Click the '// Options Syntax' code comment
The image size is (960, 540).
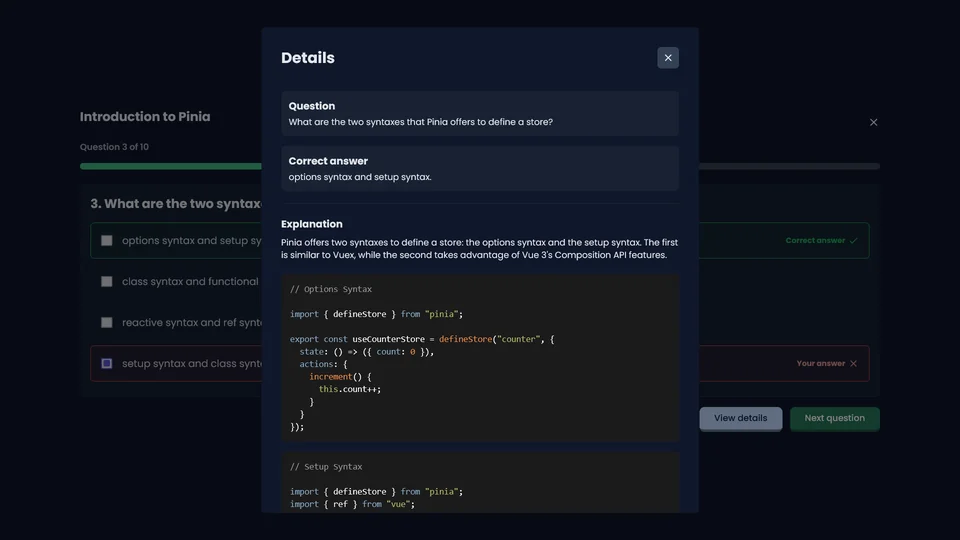coord(331,289)
